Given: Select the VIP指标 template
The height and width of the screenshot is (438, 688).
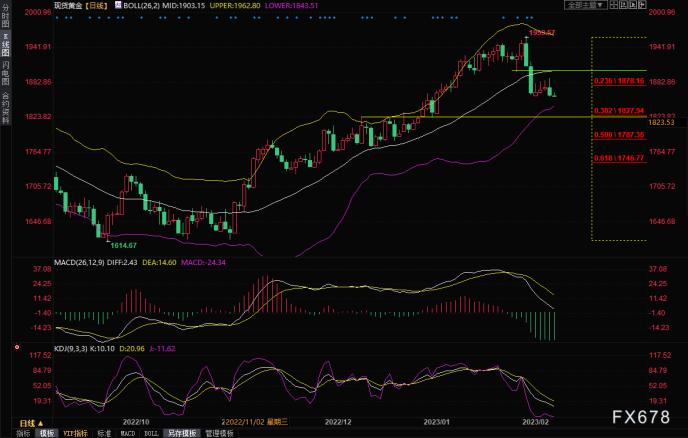Looking at the screenshot, I should [x=75, y=433].
